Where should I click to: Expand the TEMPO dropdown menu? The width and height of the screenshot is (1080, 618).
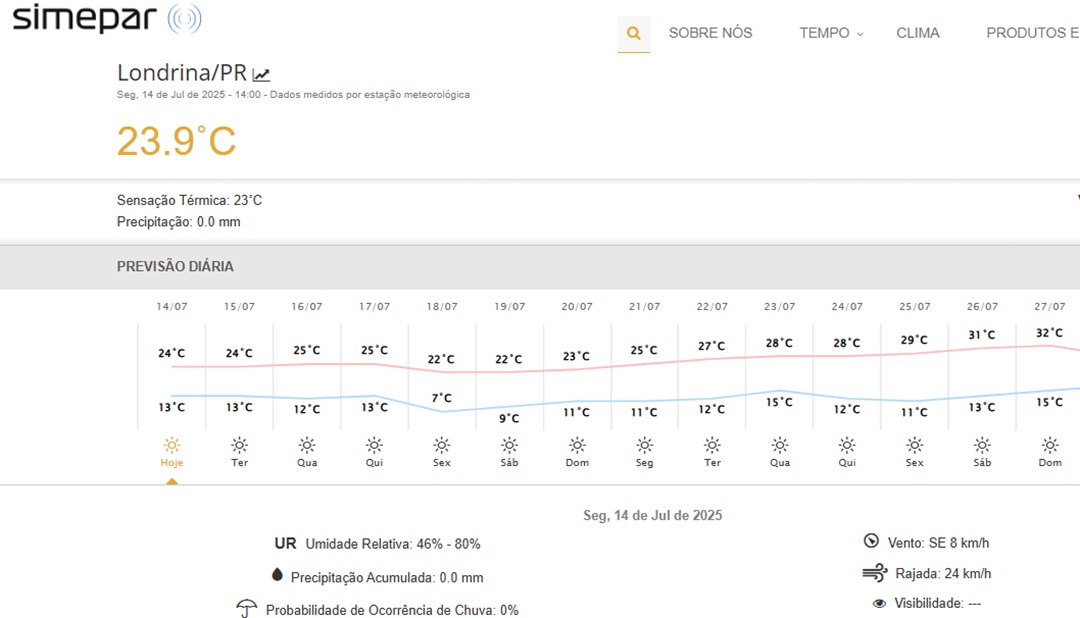pos(830,33)
